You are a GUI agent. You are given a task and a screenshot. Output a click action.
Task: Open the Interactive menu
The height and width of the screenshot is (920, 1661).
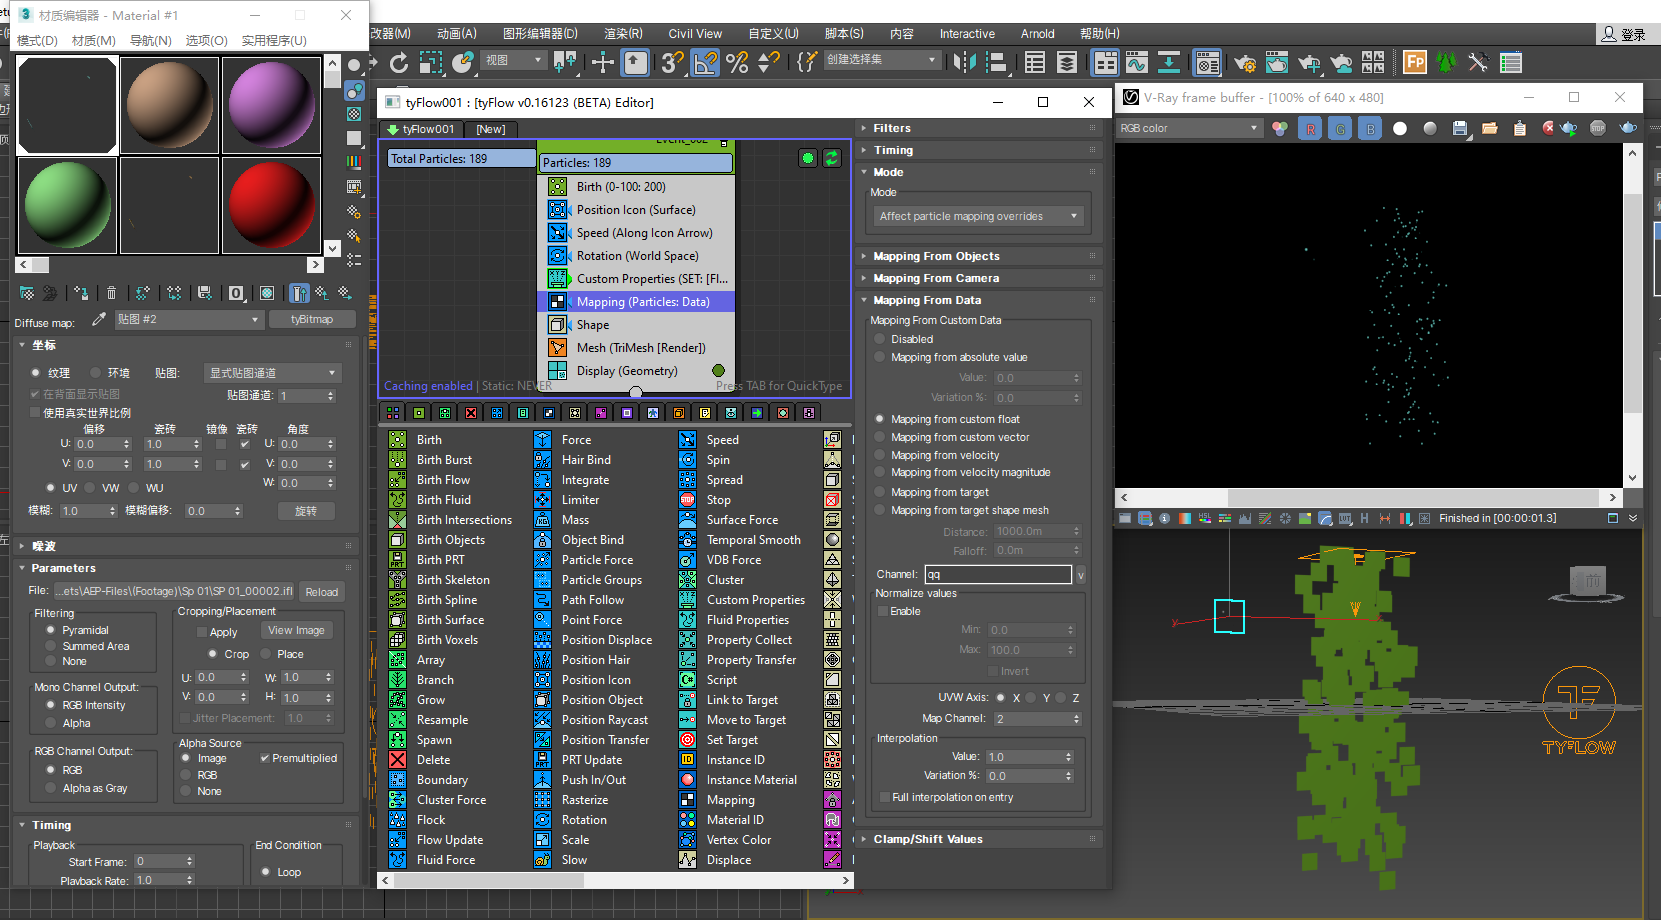967,34
